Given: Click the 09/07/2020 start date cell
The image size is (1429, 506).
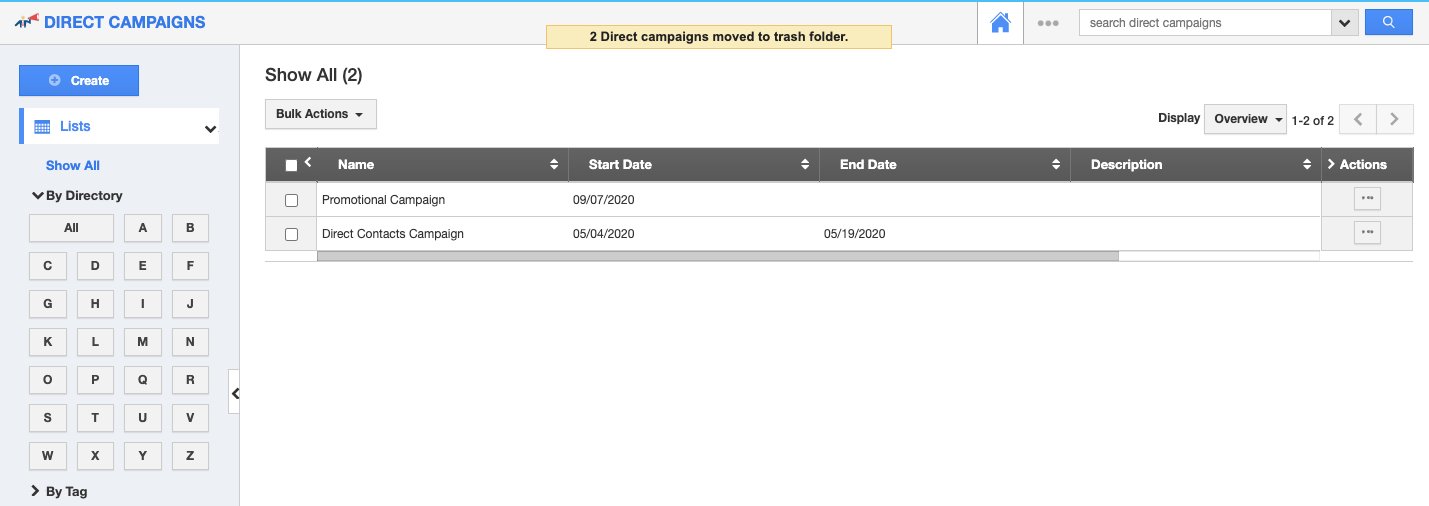Looking at the screenshot, I should click(x=604, y=200).
